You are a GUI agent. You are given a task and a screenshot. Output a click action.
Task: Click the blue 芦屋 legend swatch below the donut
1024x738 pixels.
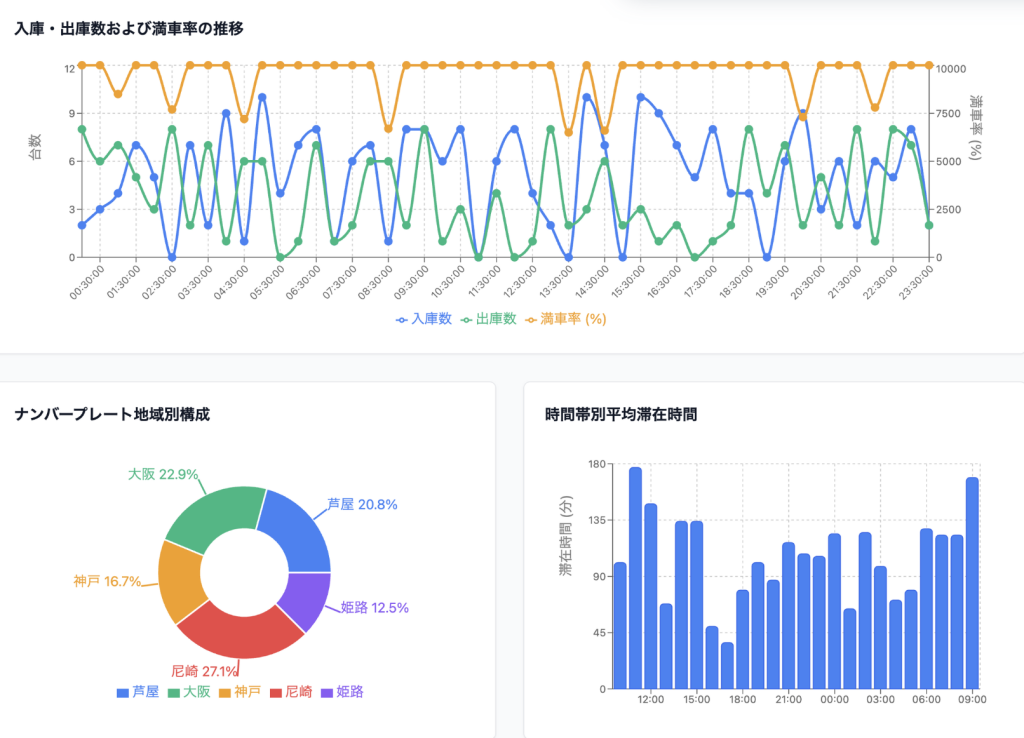pos(123,692)
